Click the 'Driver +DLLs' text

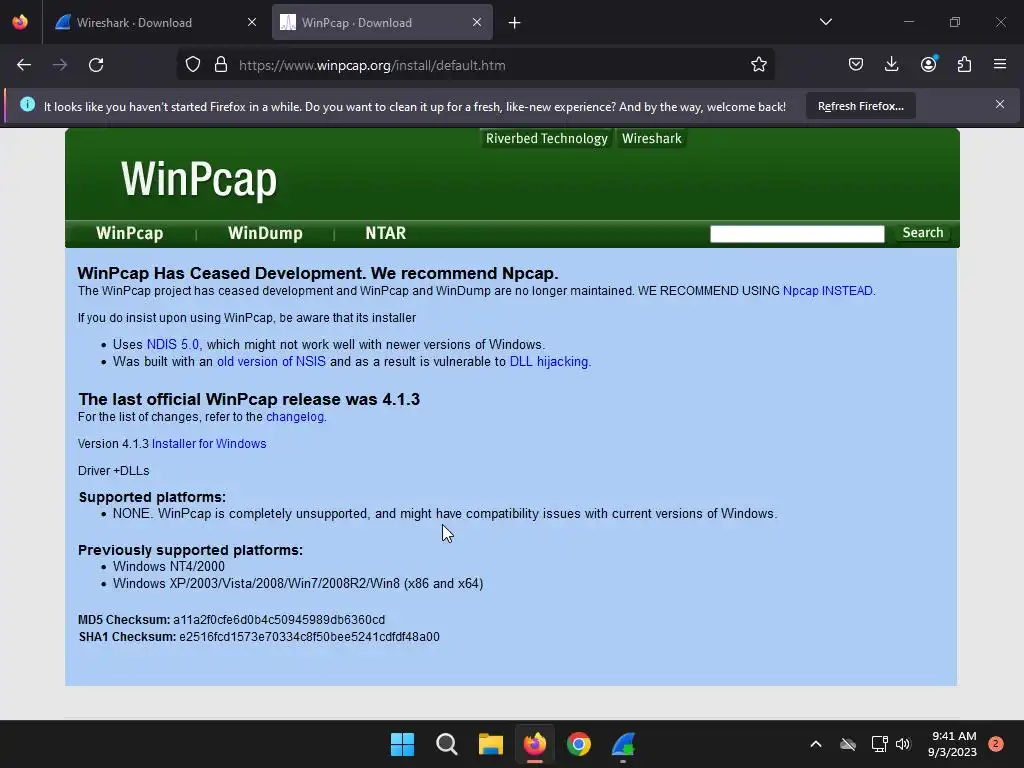(x=114, y=471)
